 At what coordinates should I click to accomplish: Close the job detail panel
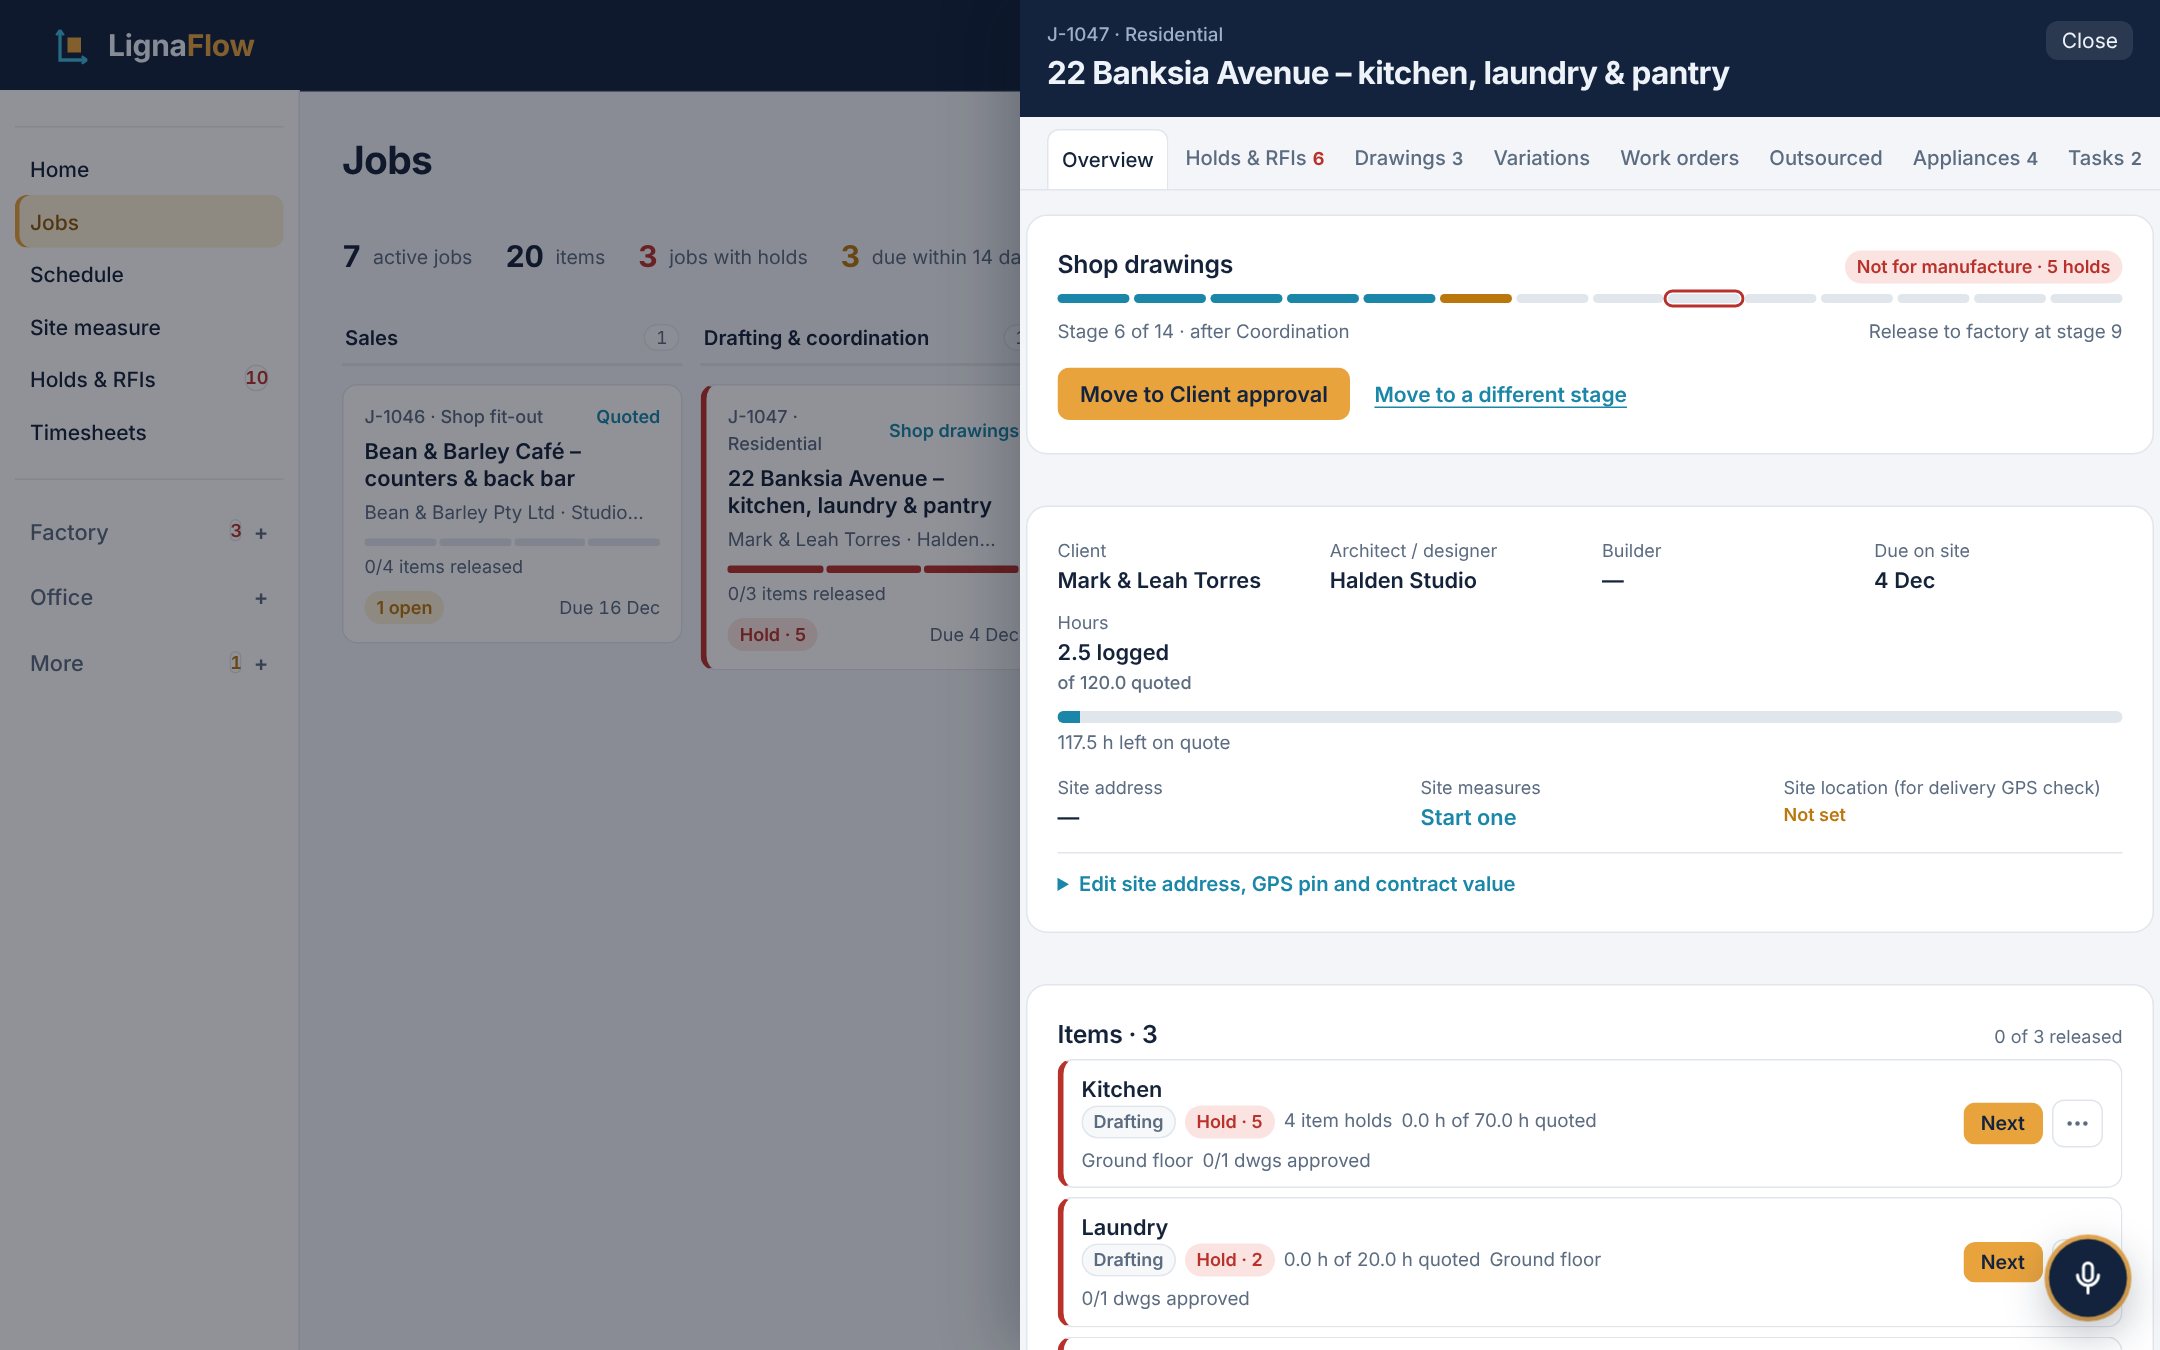(2089, 41)
